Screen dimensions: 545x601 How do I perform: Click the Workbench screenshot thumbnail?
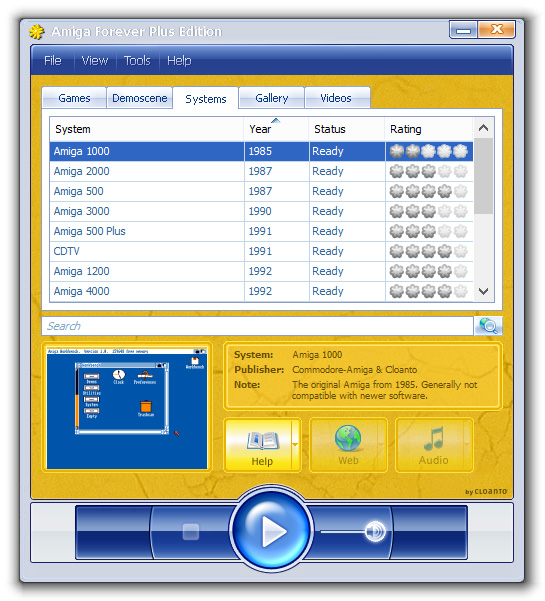[x=127, y=408]
